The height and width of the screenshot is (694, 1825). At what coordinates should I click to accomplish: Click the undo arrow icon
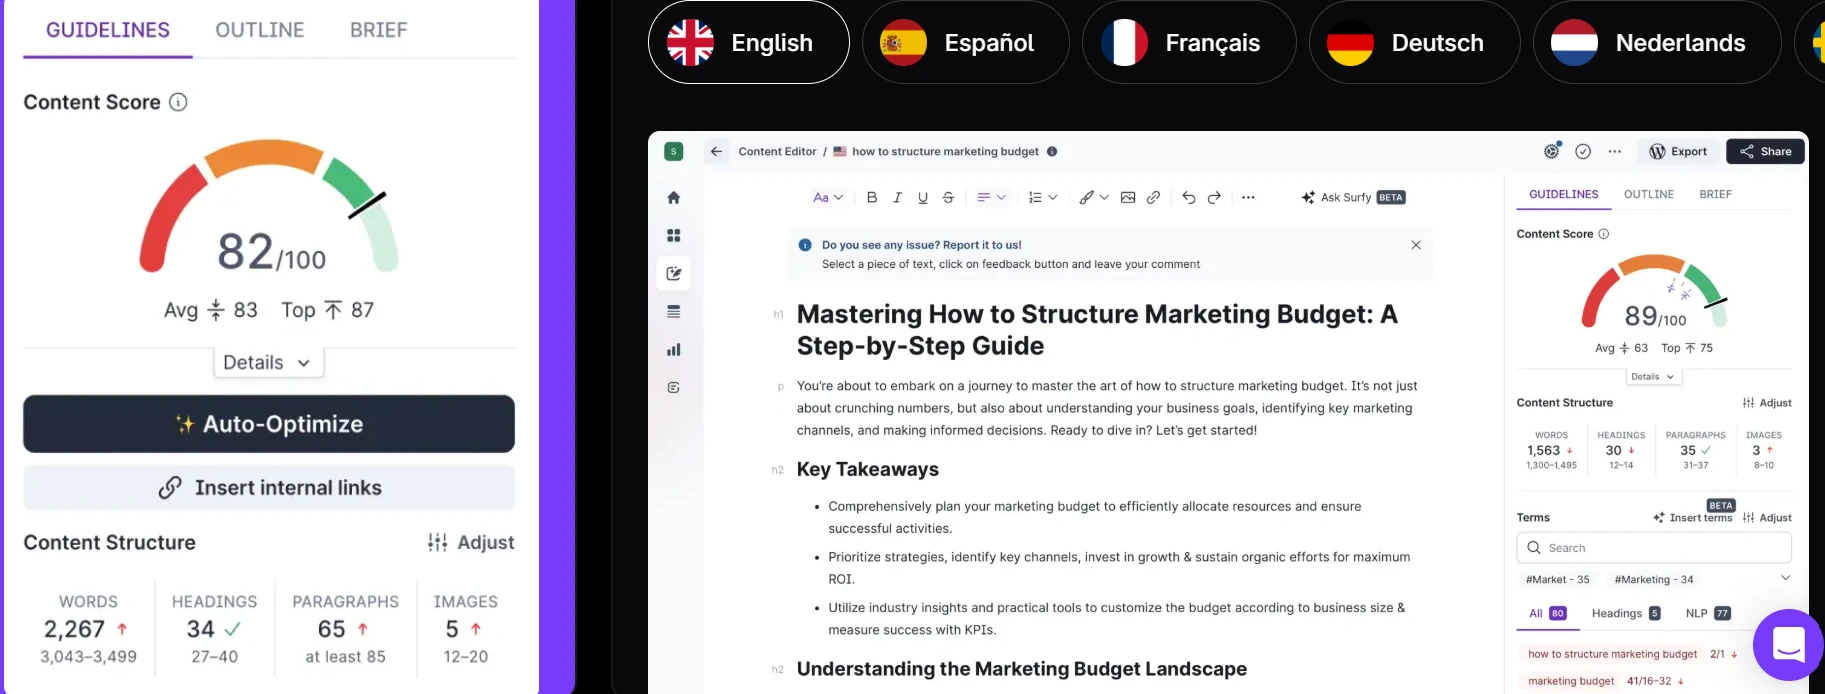[x=1188, y=198]
